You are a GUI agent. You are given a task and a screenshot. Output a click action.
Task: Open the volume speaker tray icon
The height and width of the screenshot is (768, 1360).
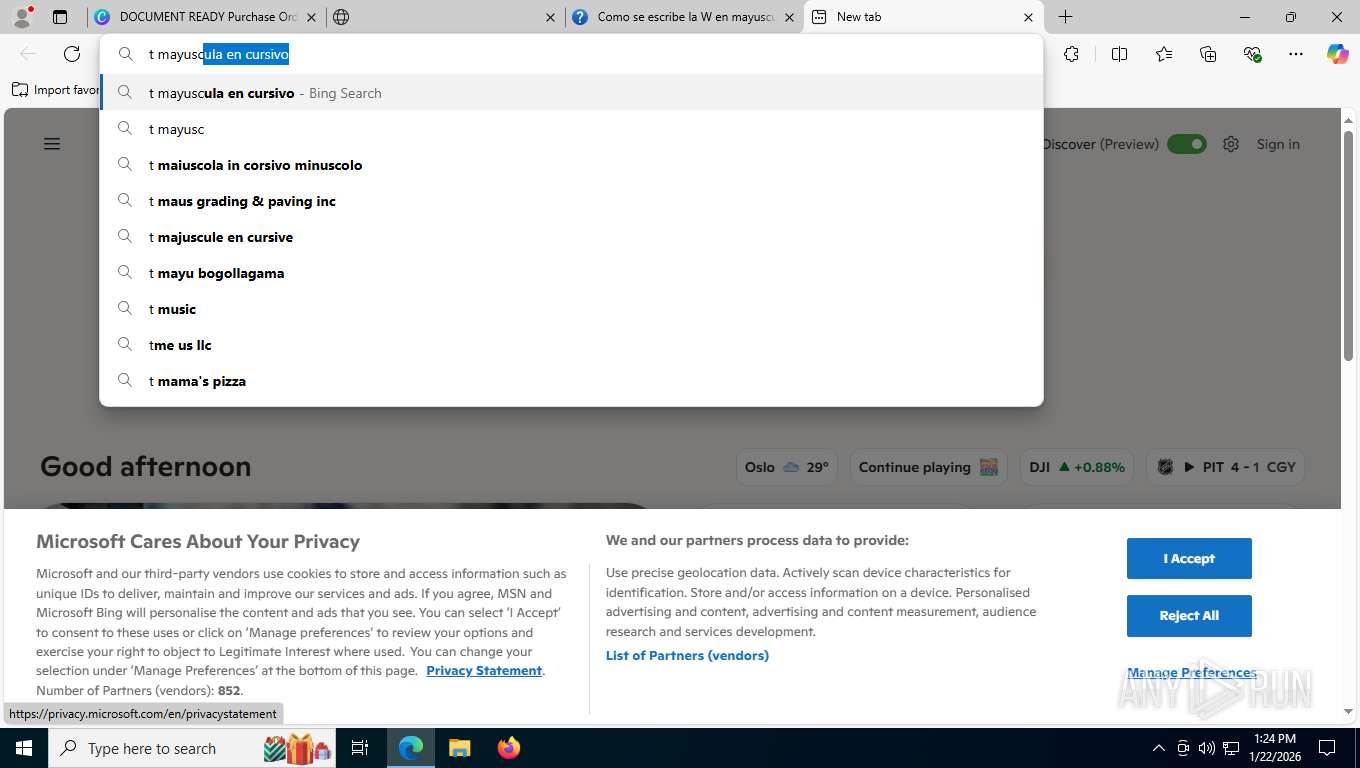[1206, 748]
